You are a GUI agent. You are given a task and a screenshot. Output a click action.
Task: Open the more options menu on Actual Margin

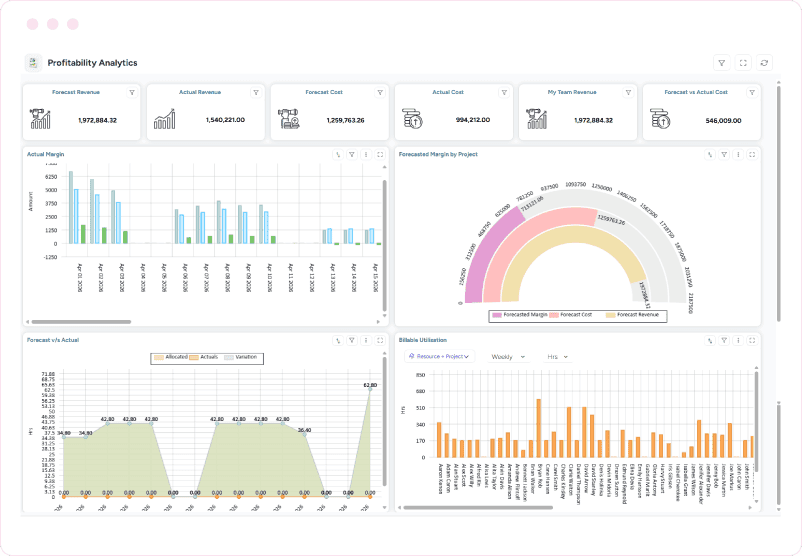point(366,154)
